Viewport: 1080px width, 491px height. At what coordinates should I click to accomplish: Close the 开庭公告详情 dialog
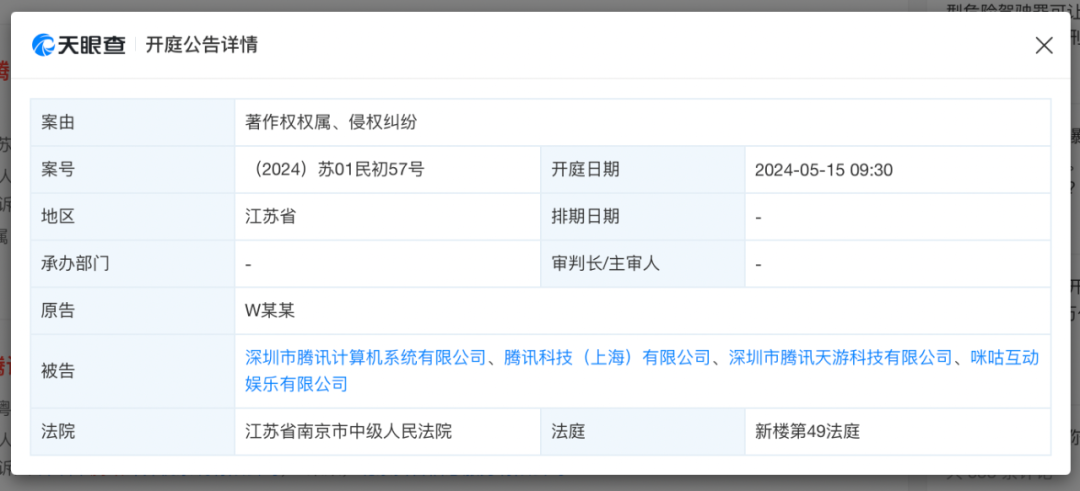pyautogui.click(x=1044, y=45)
